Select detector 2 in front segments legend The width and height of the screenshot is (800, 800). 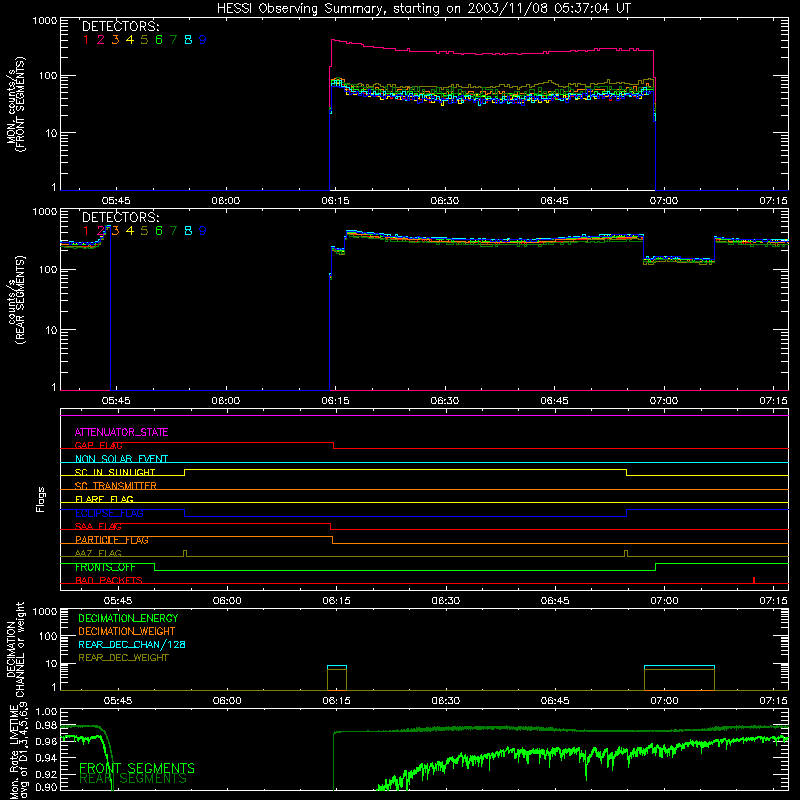pos(101,40)
